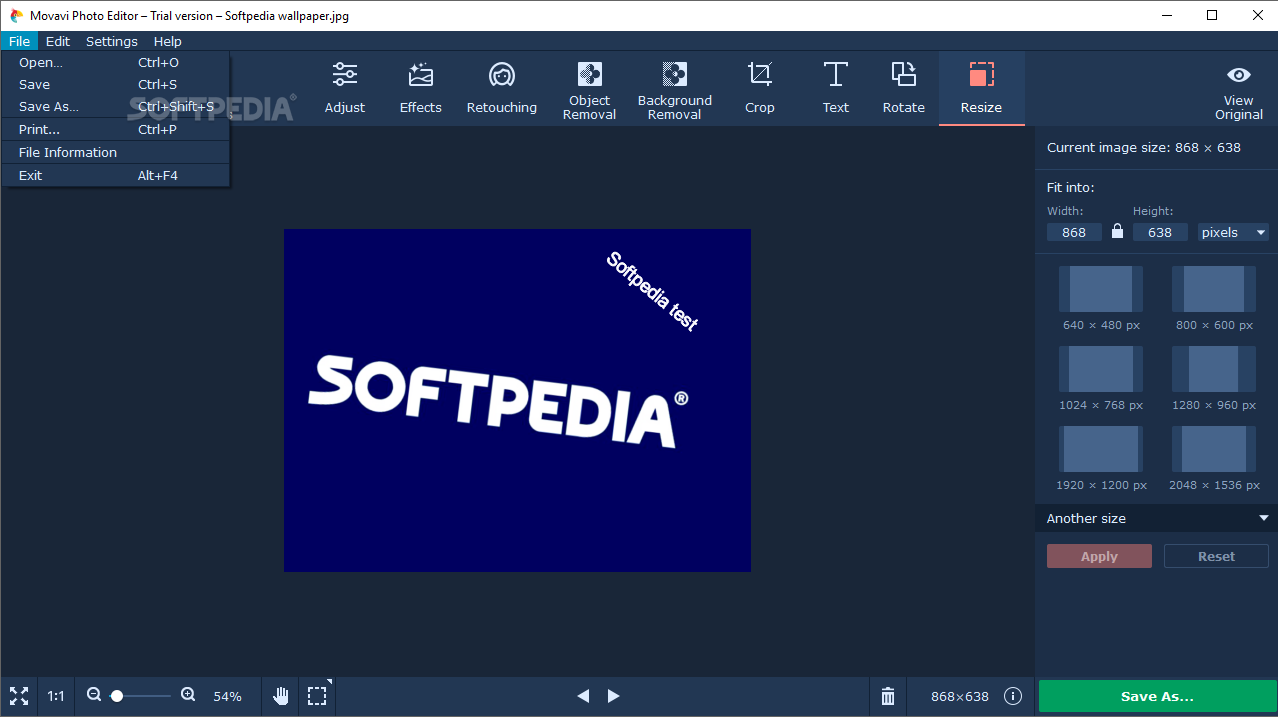Viewport: 1278px width, 717px height.
Task: Open the image info icon
Action: point(1013,696)
